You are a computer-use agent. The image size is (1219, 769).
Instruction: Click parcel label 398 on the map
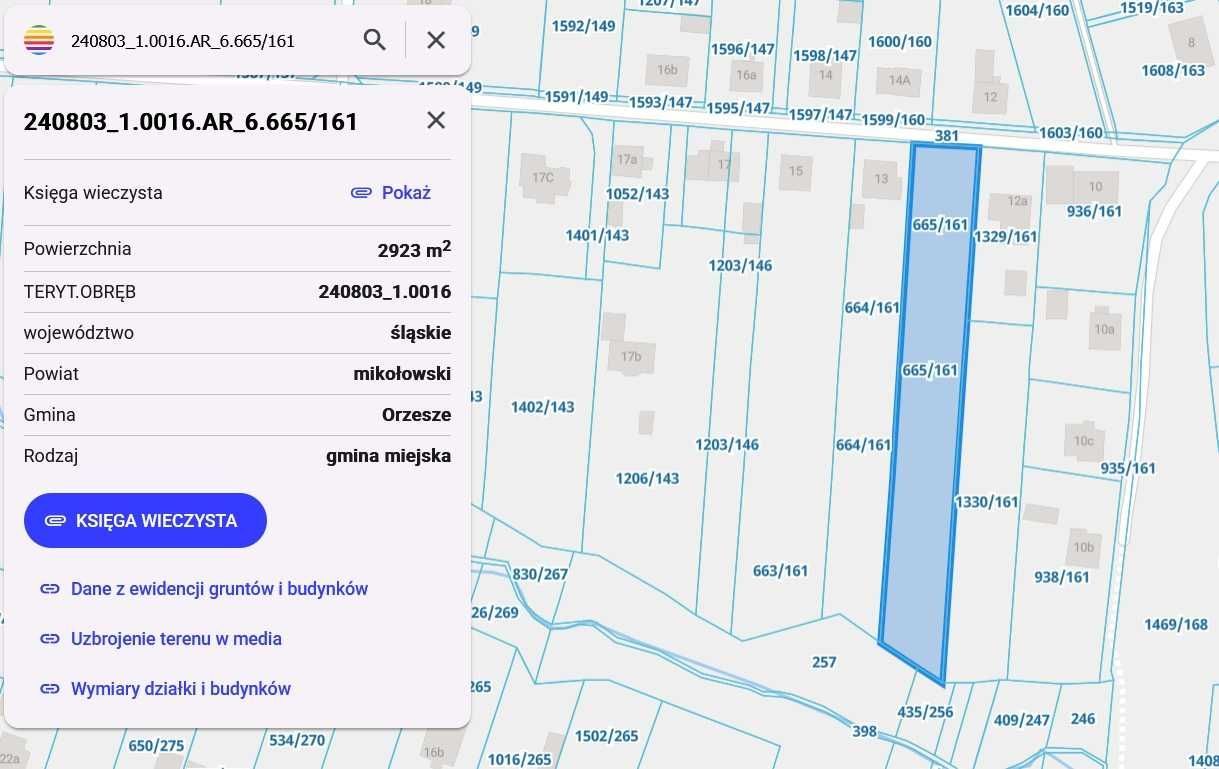(x=864, y=732)
